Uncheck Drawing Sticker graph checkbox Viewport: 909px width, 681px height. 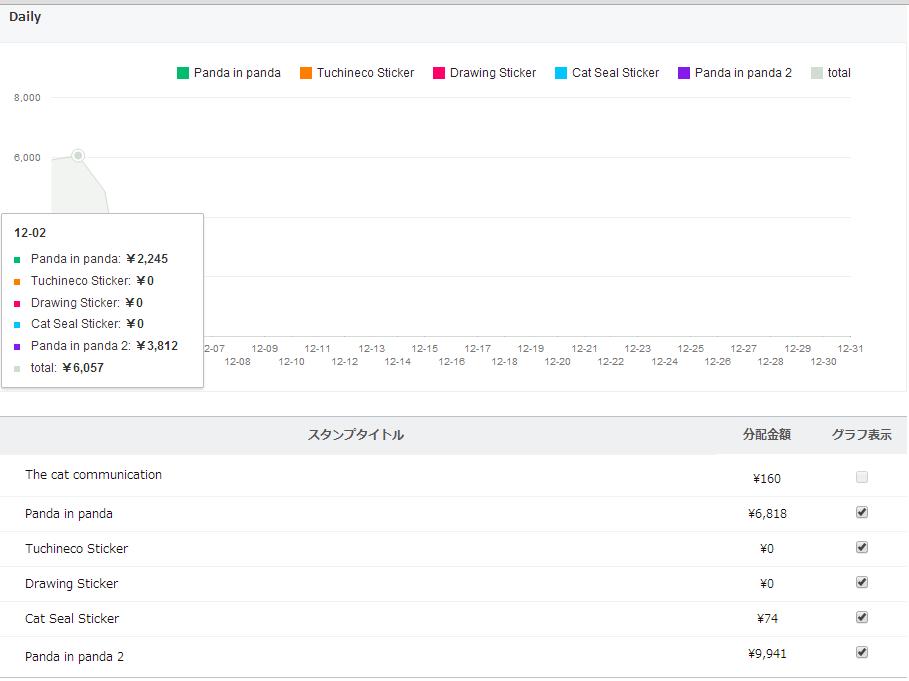click(862, 582)
